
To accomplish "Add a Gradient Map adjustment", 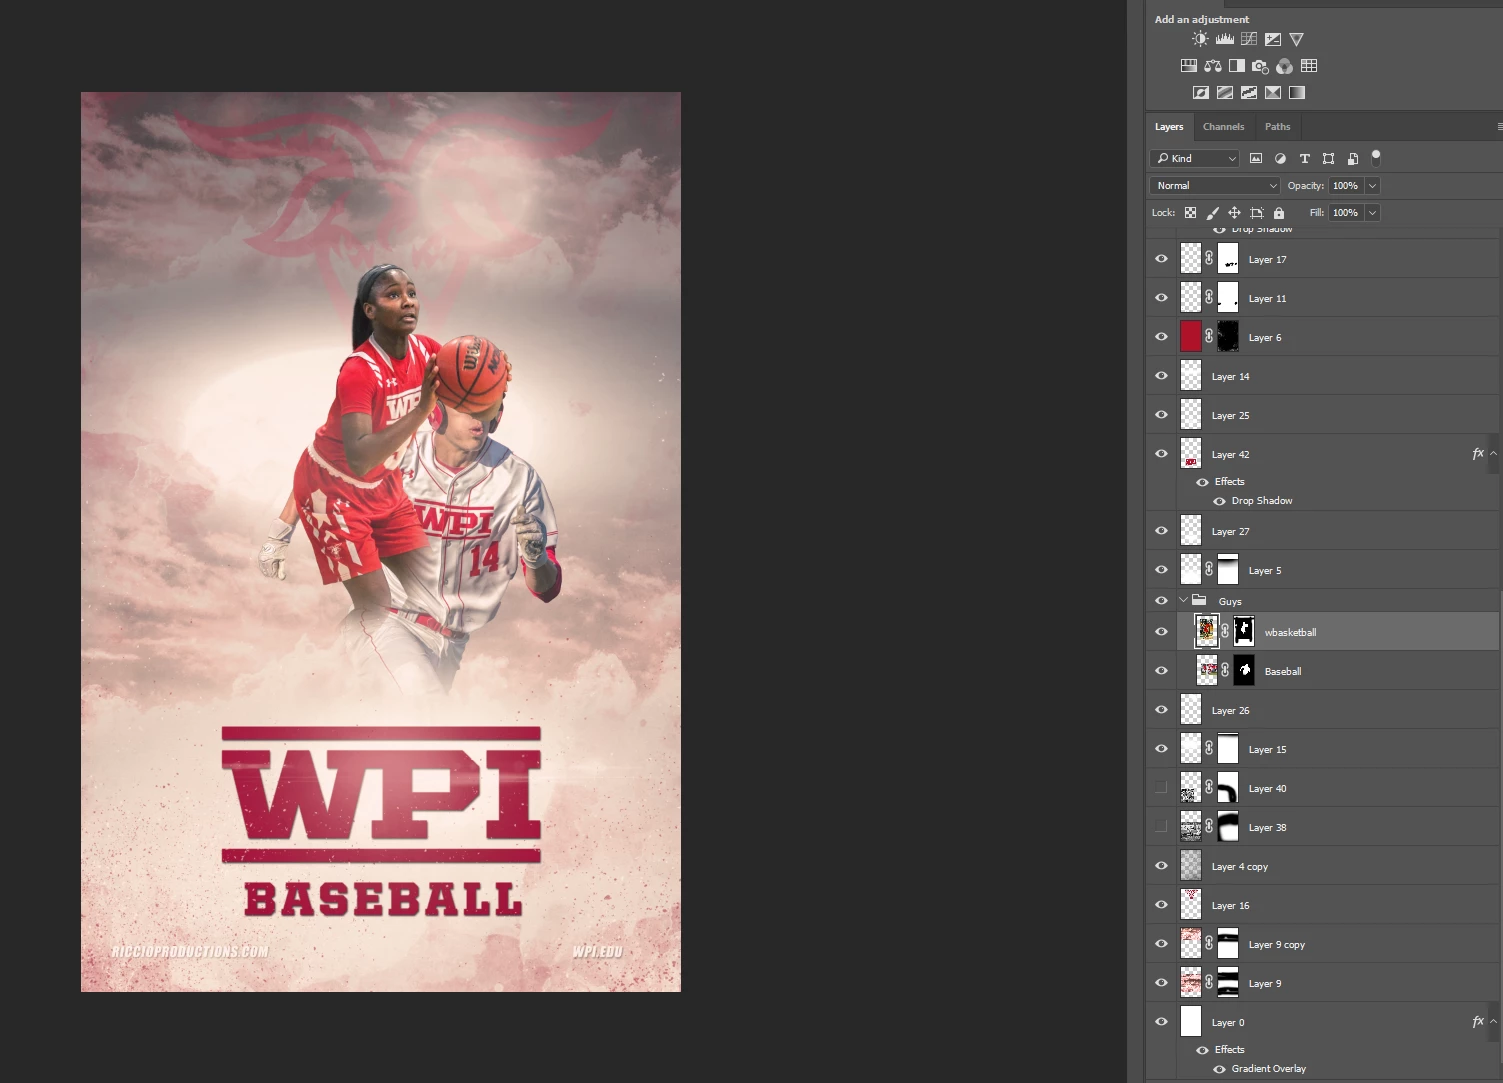I will point(1297,93).
